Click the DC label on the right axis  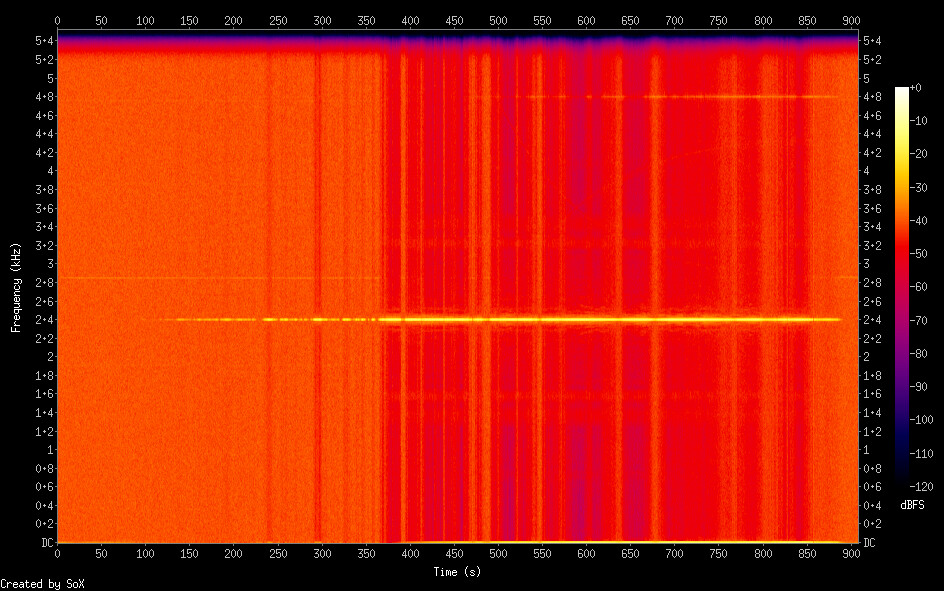[x=869, y=542]
